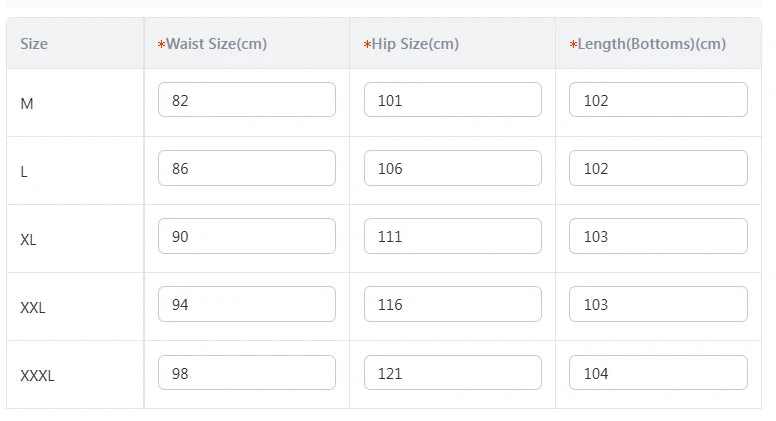The image size is (776, 421).
Task: Click the L hip size field showing 106
Action: (x=452, y=168)
